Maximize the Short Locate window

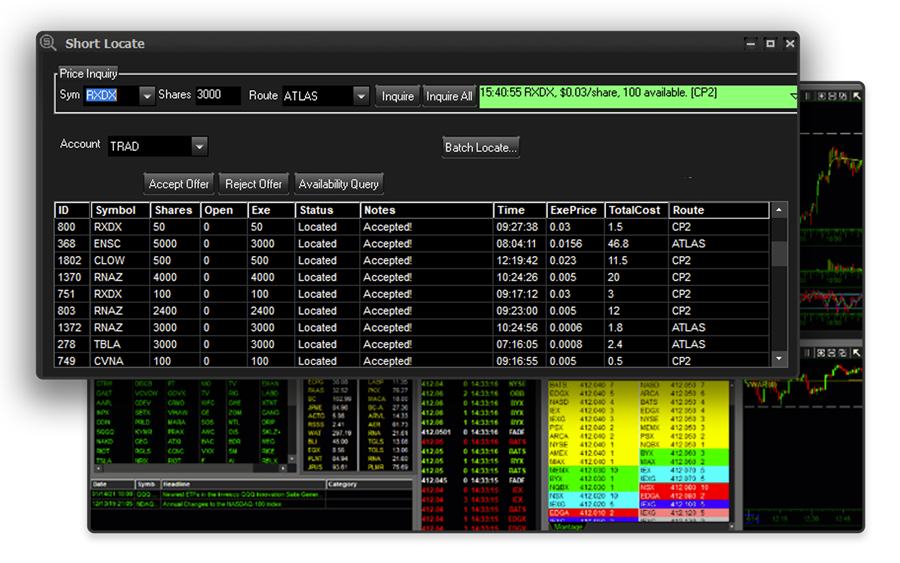(x=770, y=43)
